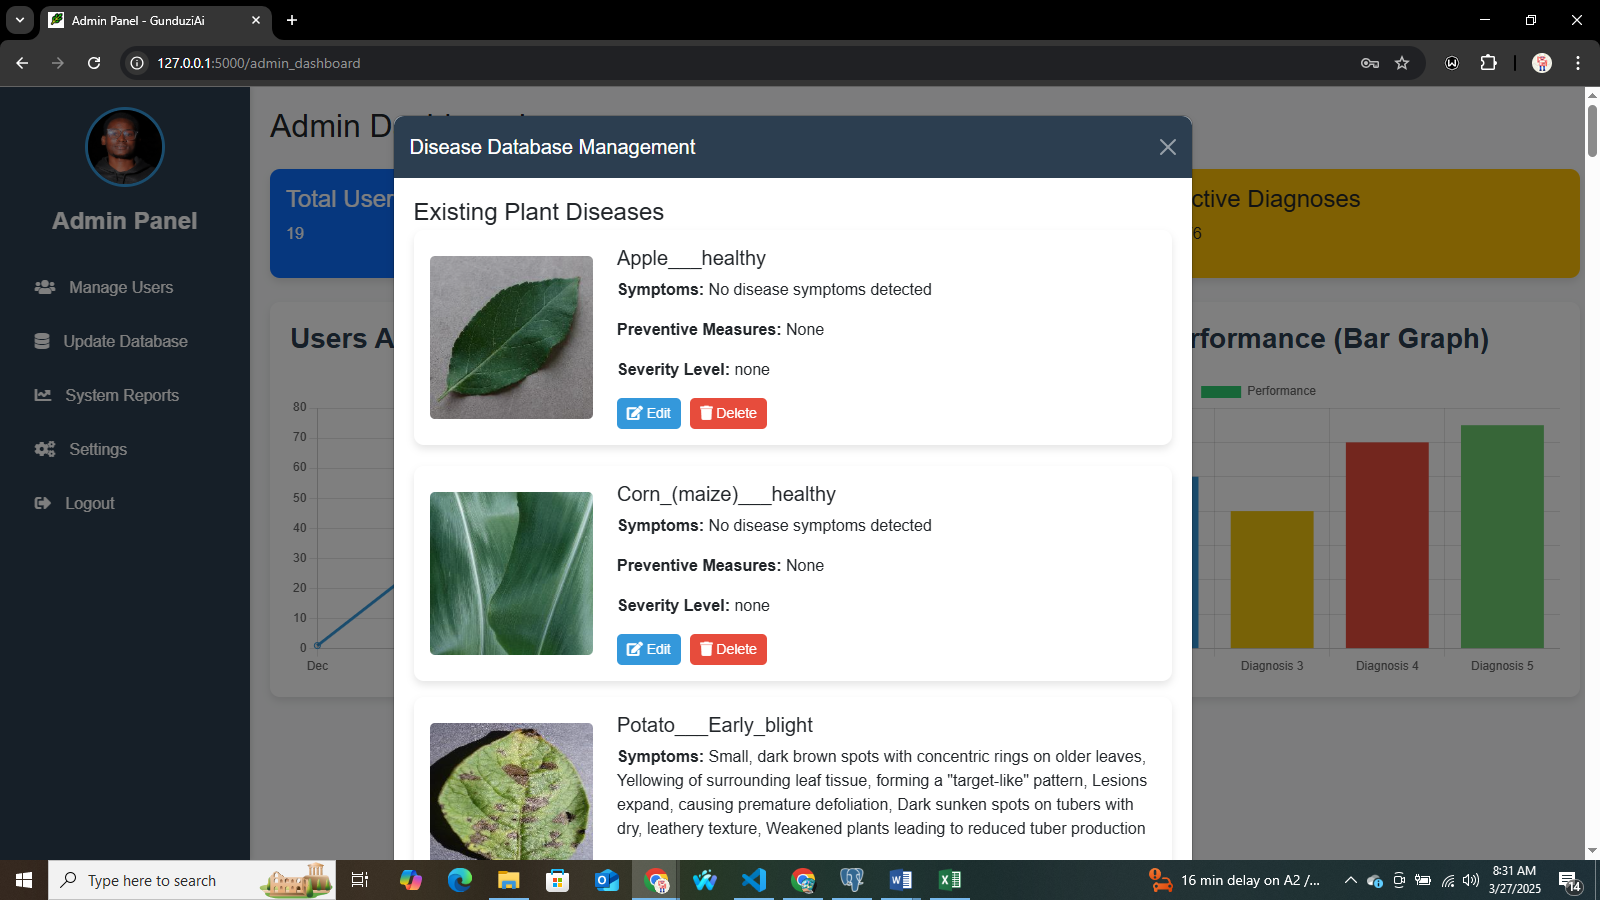
Task: Open Microsoft Excel from the taskbar
Action: (950, 880)
